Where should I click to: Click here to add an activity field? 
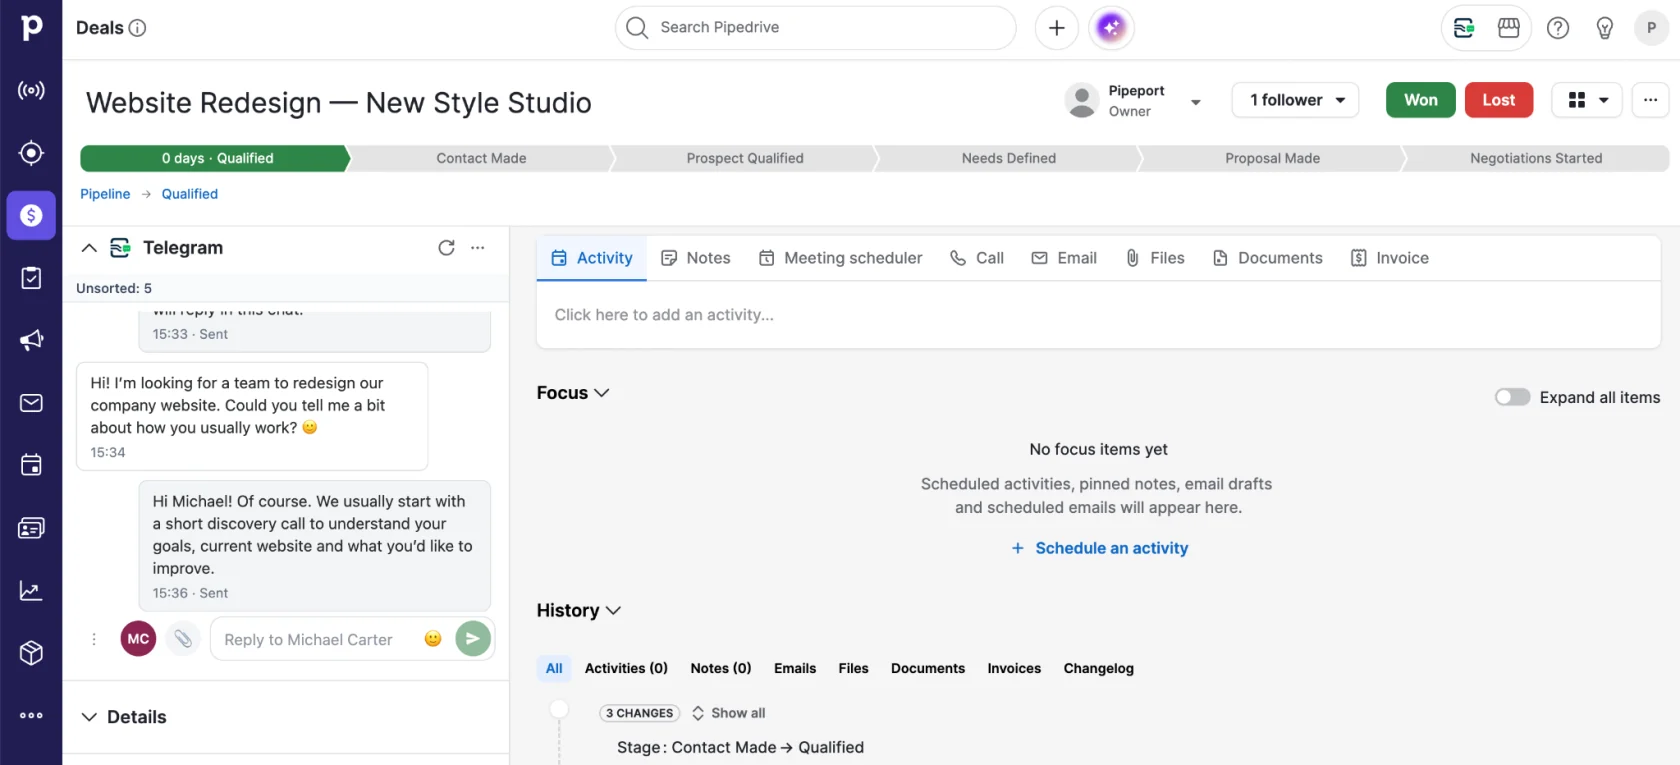pos(1098,315)
